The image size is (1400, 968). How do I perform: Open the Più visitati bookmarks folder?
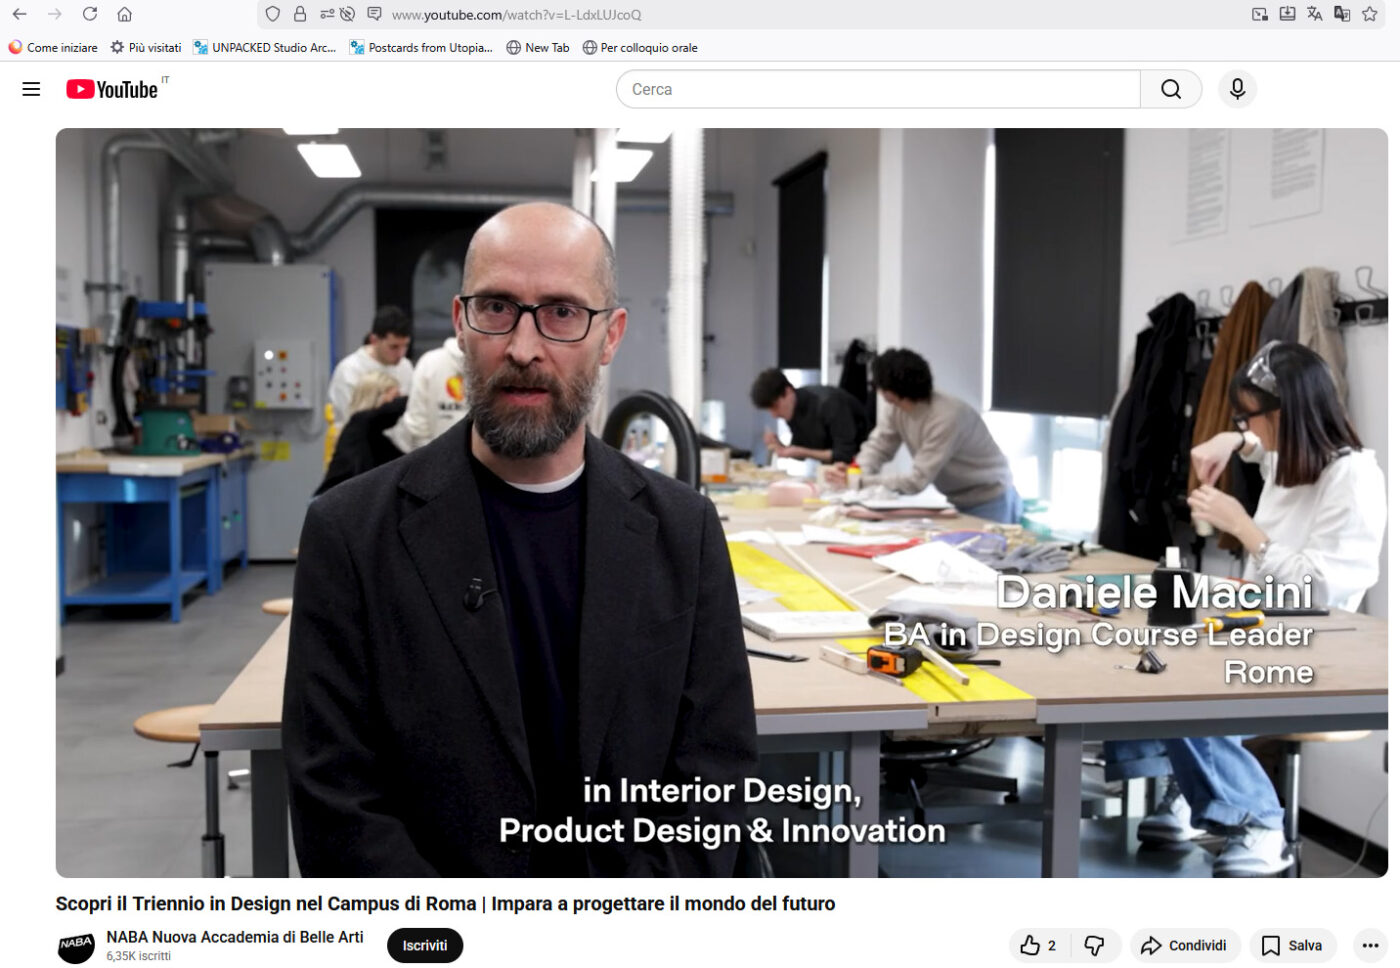[146, 47]
